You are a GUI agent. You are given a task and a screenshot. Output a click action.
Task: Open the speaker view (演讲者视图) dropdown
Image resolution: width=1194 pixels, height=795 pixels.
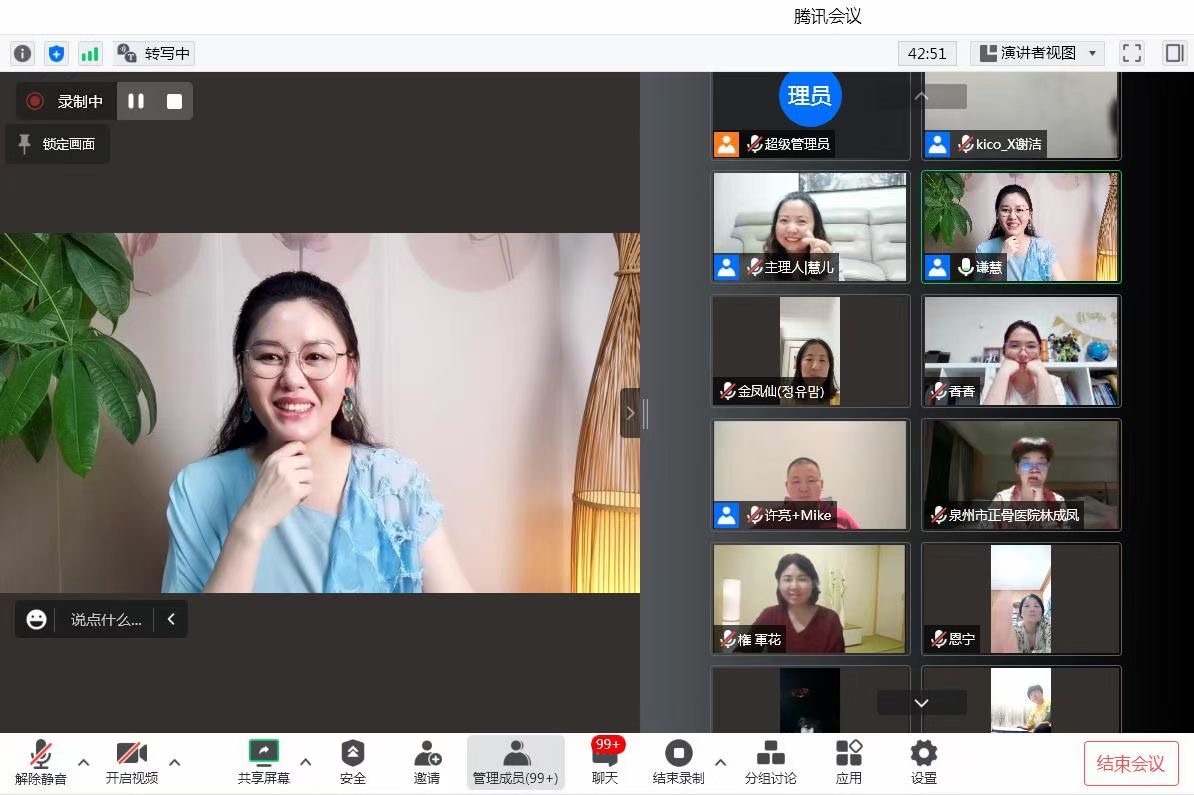[1037, 53]
